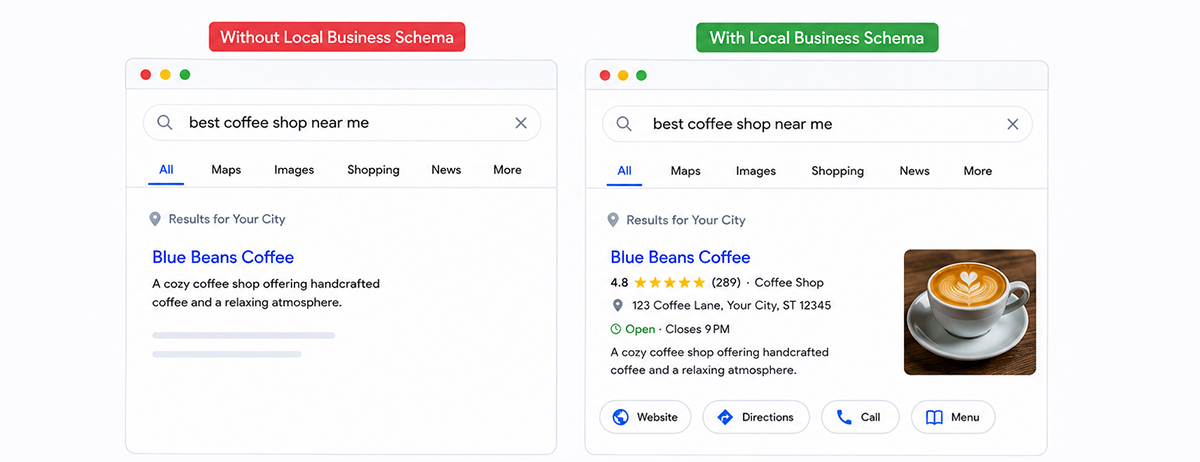Open Blue Beans Coffee link in right window
The height and width of the screenshot is (462, 1200).
680,257
